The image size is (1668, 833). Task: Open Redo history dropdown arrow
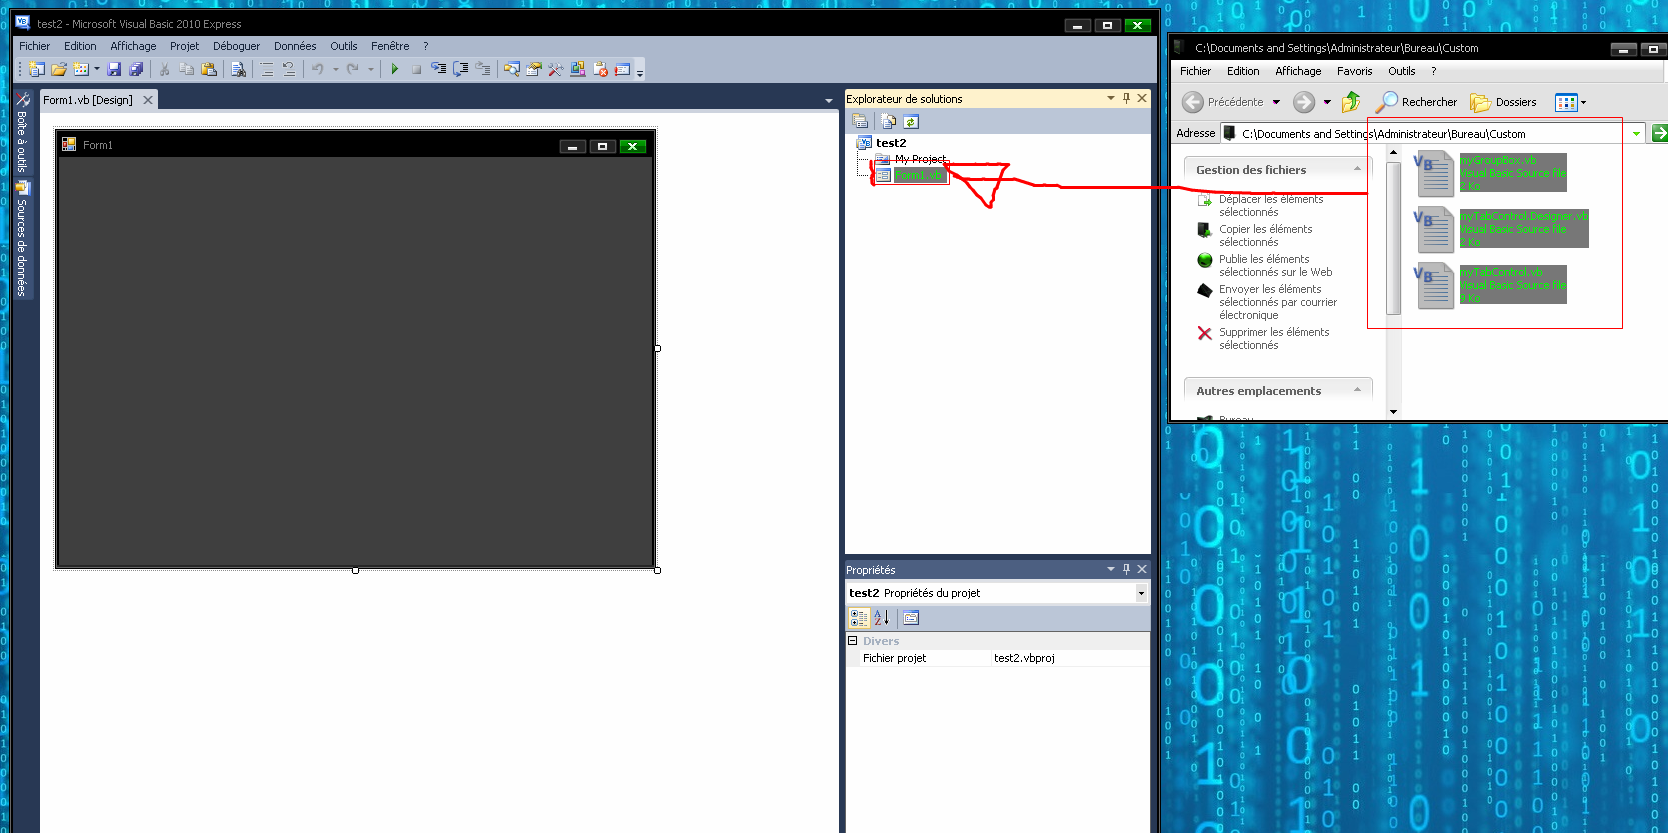click(370, 69)
